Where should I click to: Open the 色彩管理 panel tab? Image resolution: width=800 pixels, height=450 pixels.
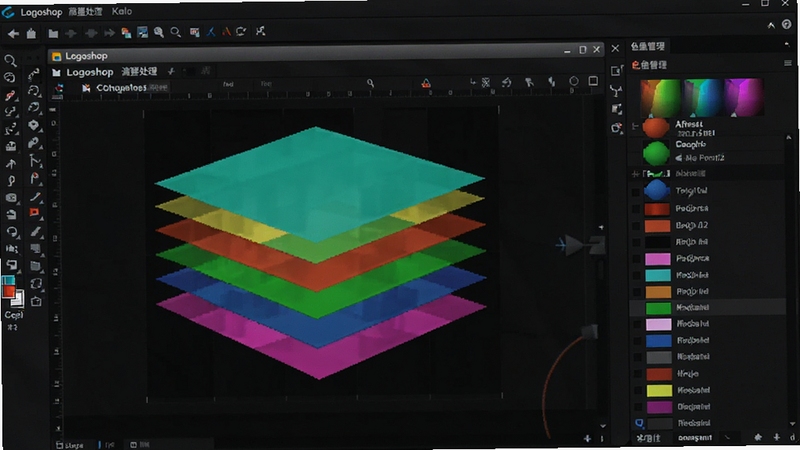[647, 46]
